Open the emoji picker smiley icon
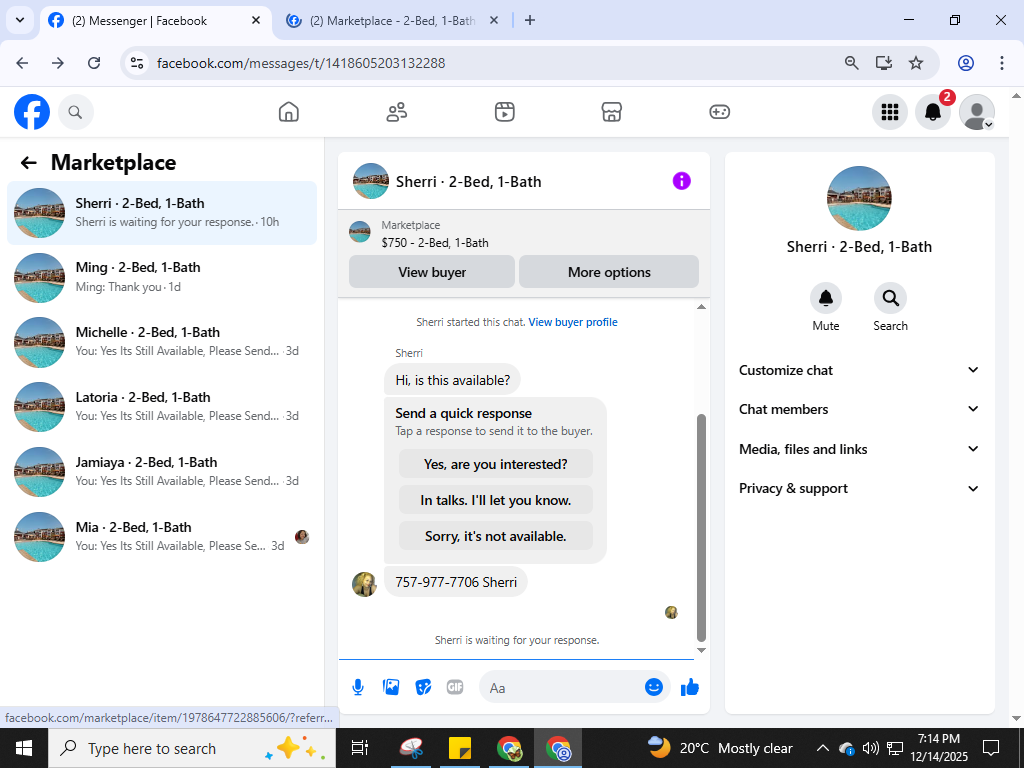1024x768 pixels. (654, 687)
